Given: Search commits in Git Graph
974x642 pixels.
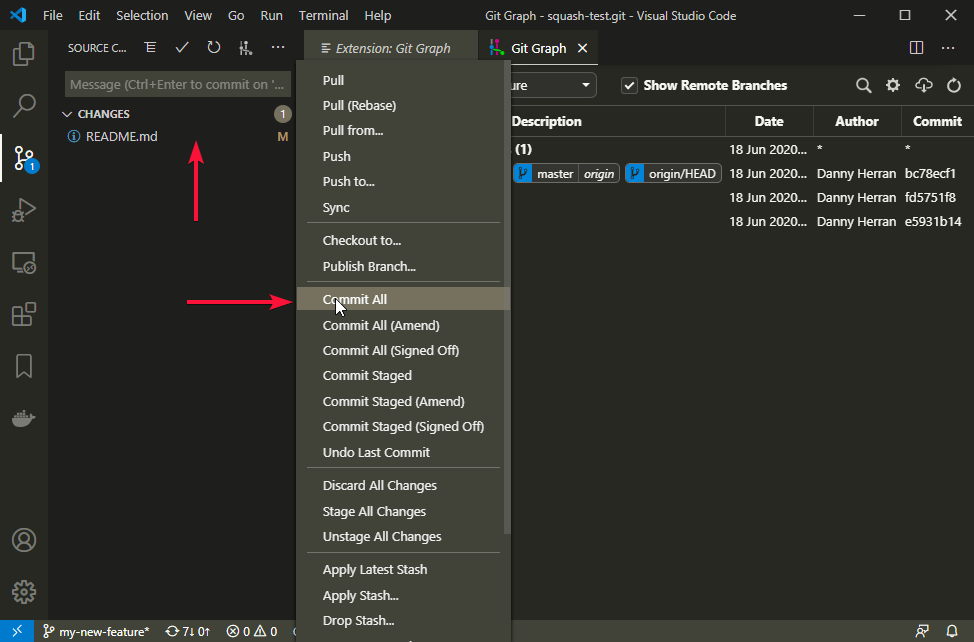Looking at the screenshot, I should pos(863,86).
